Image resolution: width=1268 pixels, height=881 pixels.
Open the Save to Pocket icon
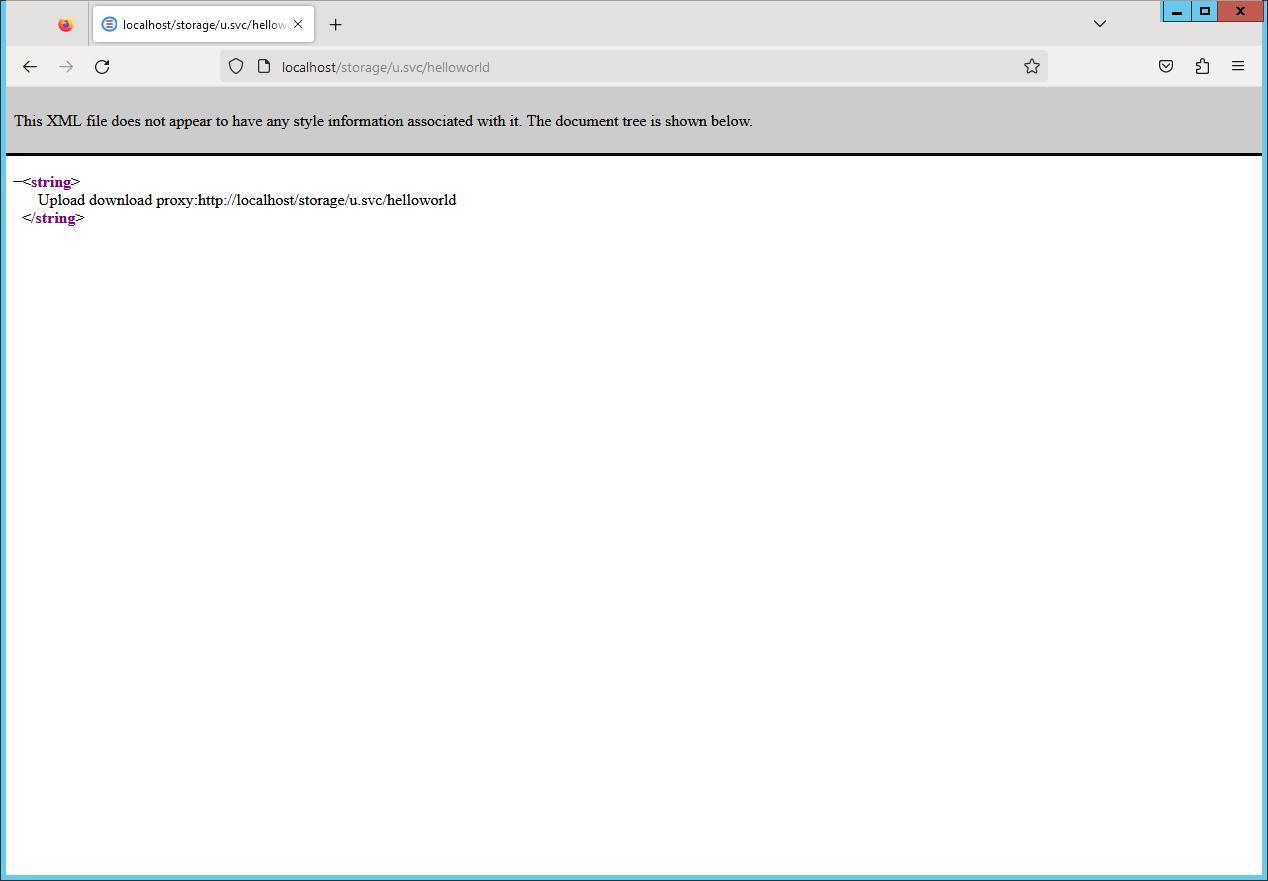click(1166, 67)
